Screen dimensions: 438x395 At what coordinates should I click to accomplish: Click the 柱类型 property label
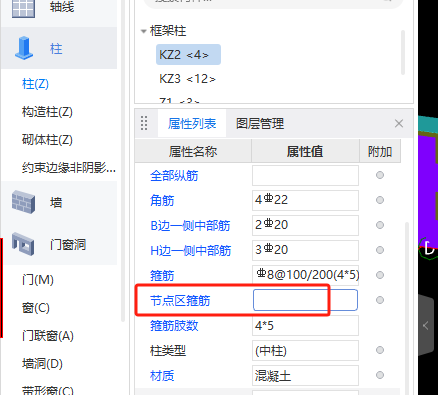click(168, 350)
